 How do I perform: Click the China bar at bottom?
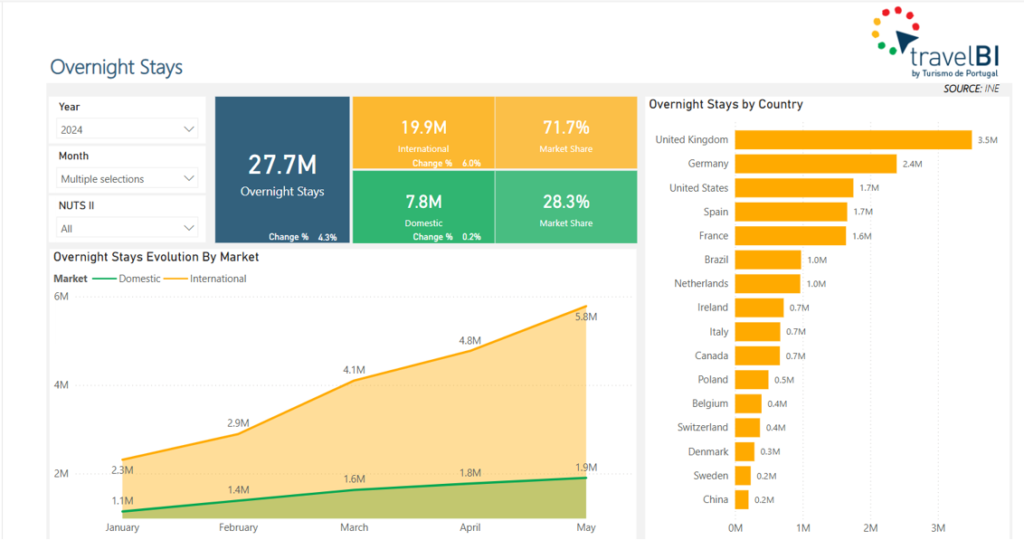point(742,499)
